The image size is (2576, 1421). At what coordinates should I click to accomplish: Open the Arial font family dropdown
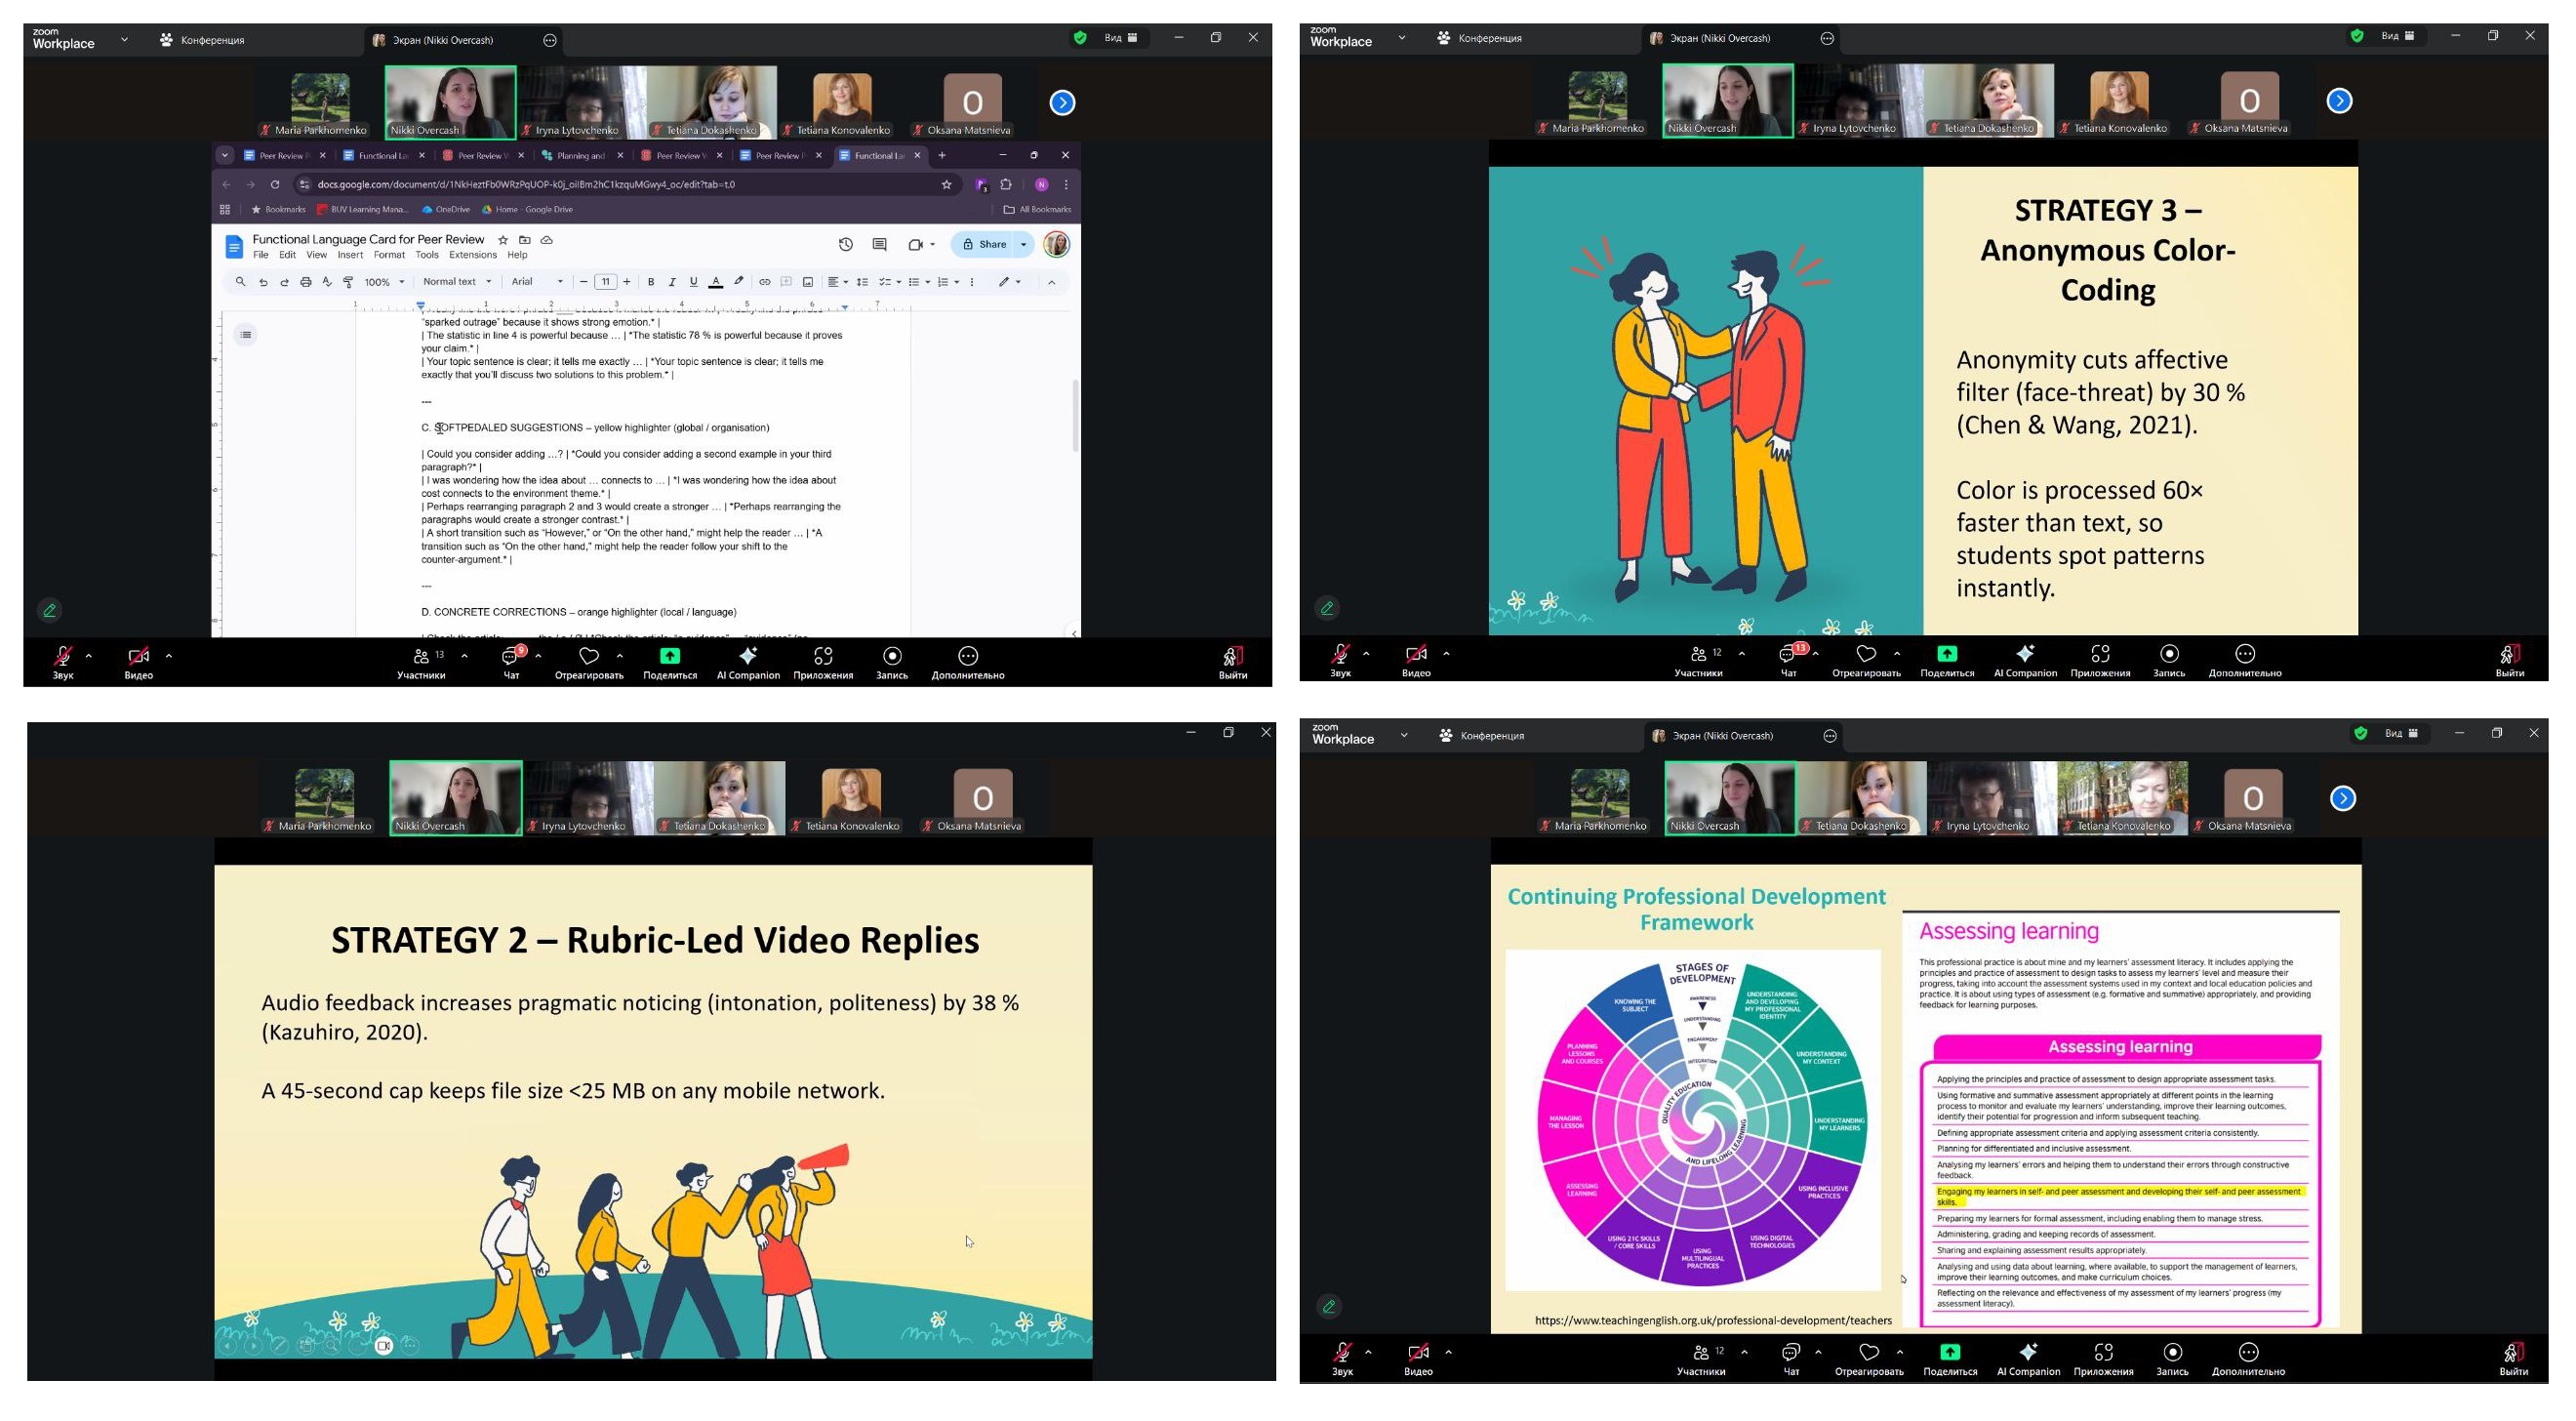click(537, 282)
